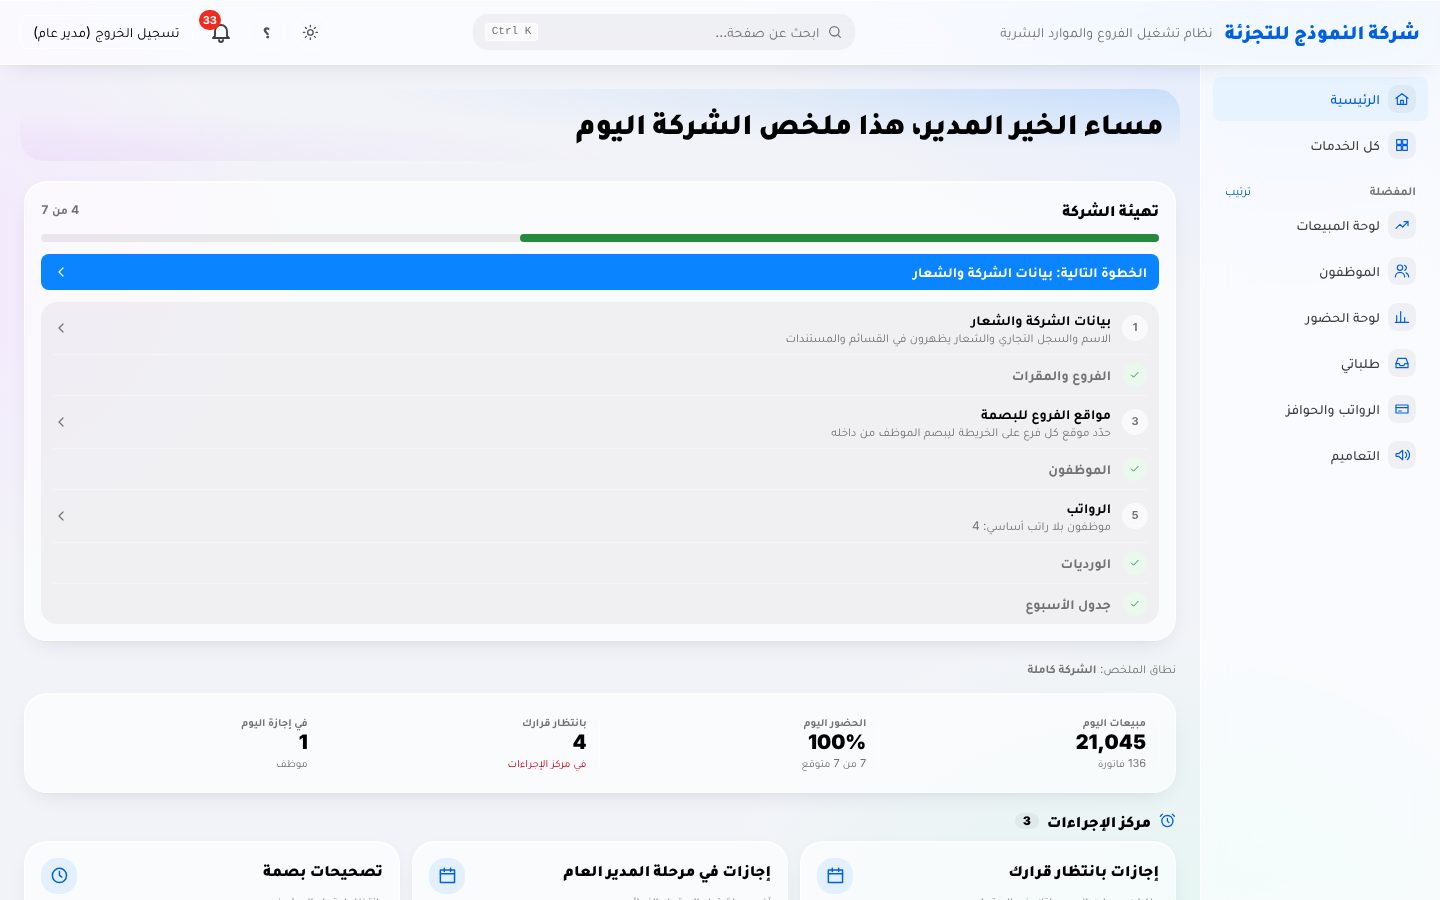Click the bar chart icon beside لوحة الحضور
Image resolution: width=1440 pixels, height=900 pixels.
tap(1402, 317)
